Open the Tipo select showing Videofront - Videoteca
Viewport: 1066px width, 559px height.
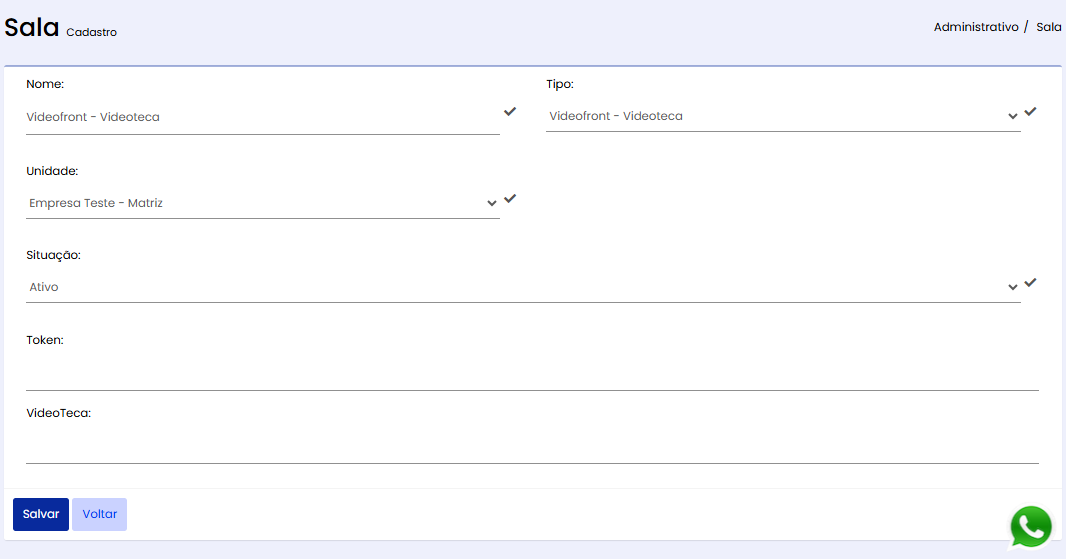pos(783,116)
